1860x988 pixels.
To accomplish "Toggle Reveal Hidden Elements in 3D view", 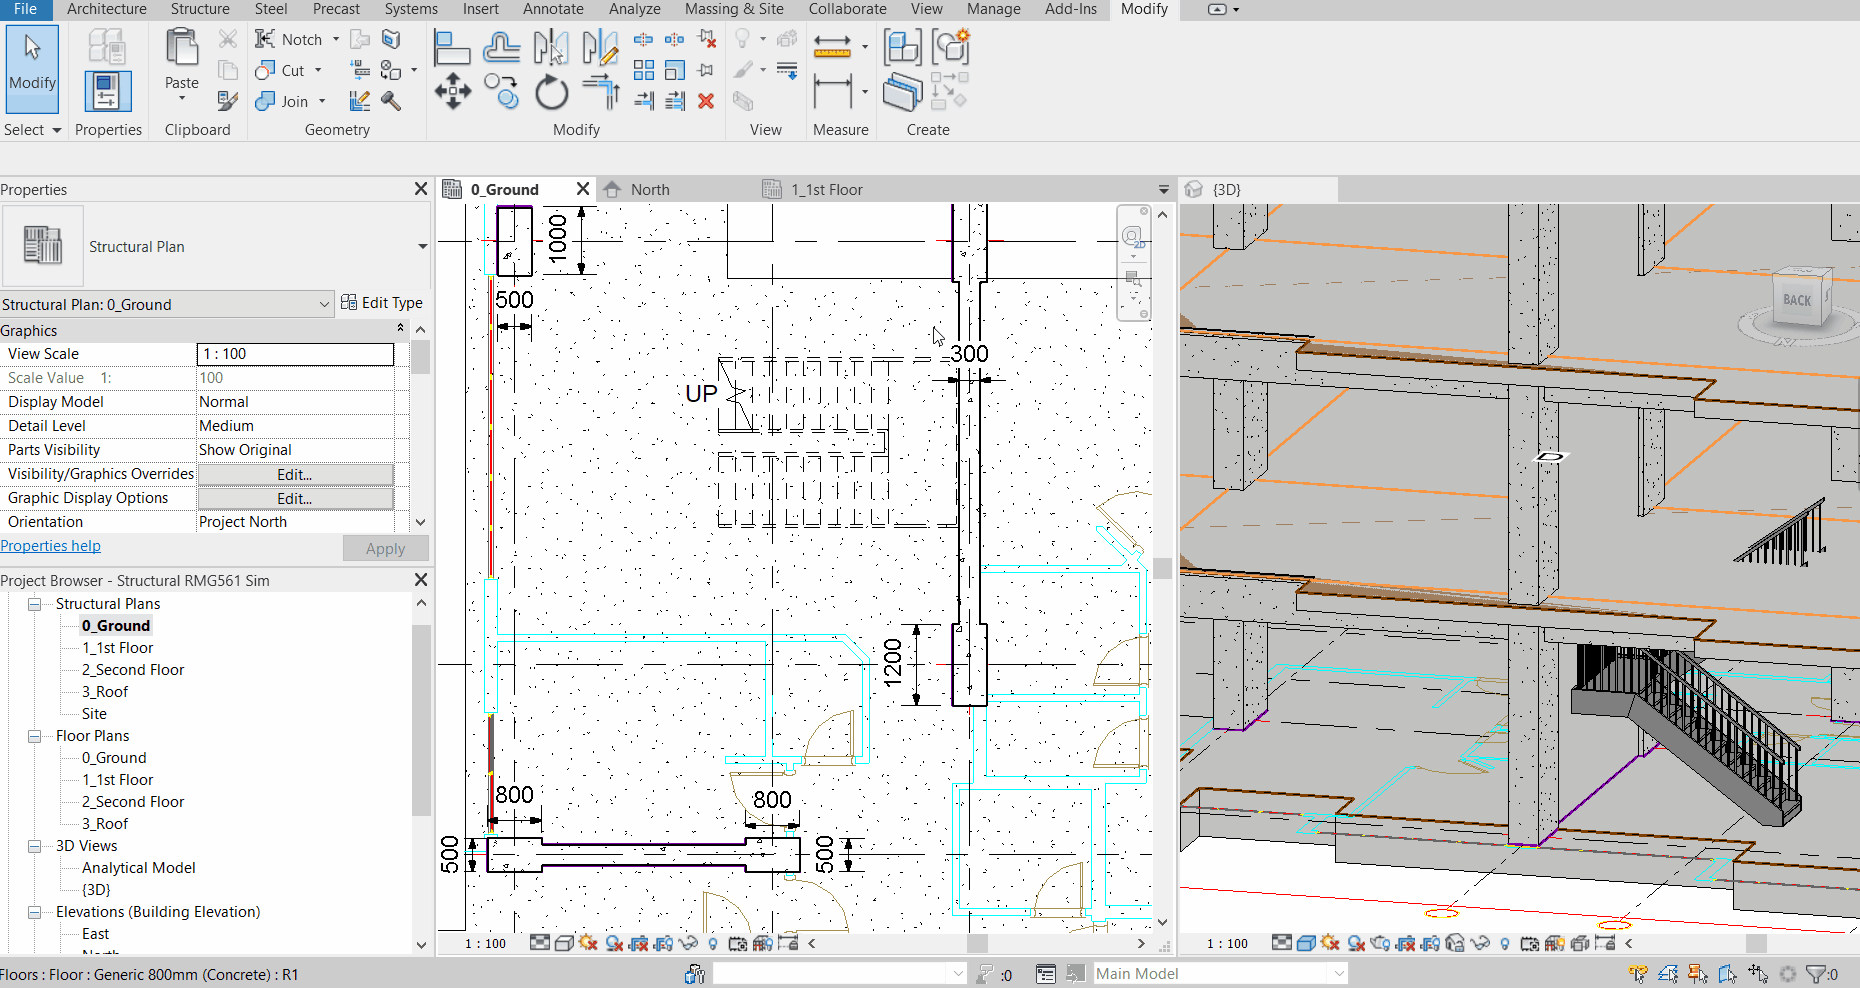I will click(1505, 943).
